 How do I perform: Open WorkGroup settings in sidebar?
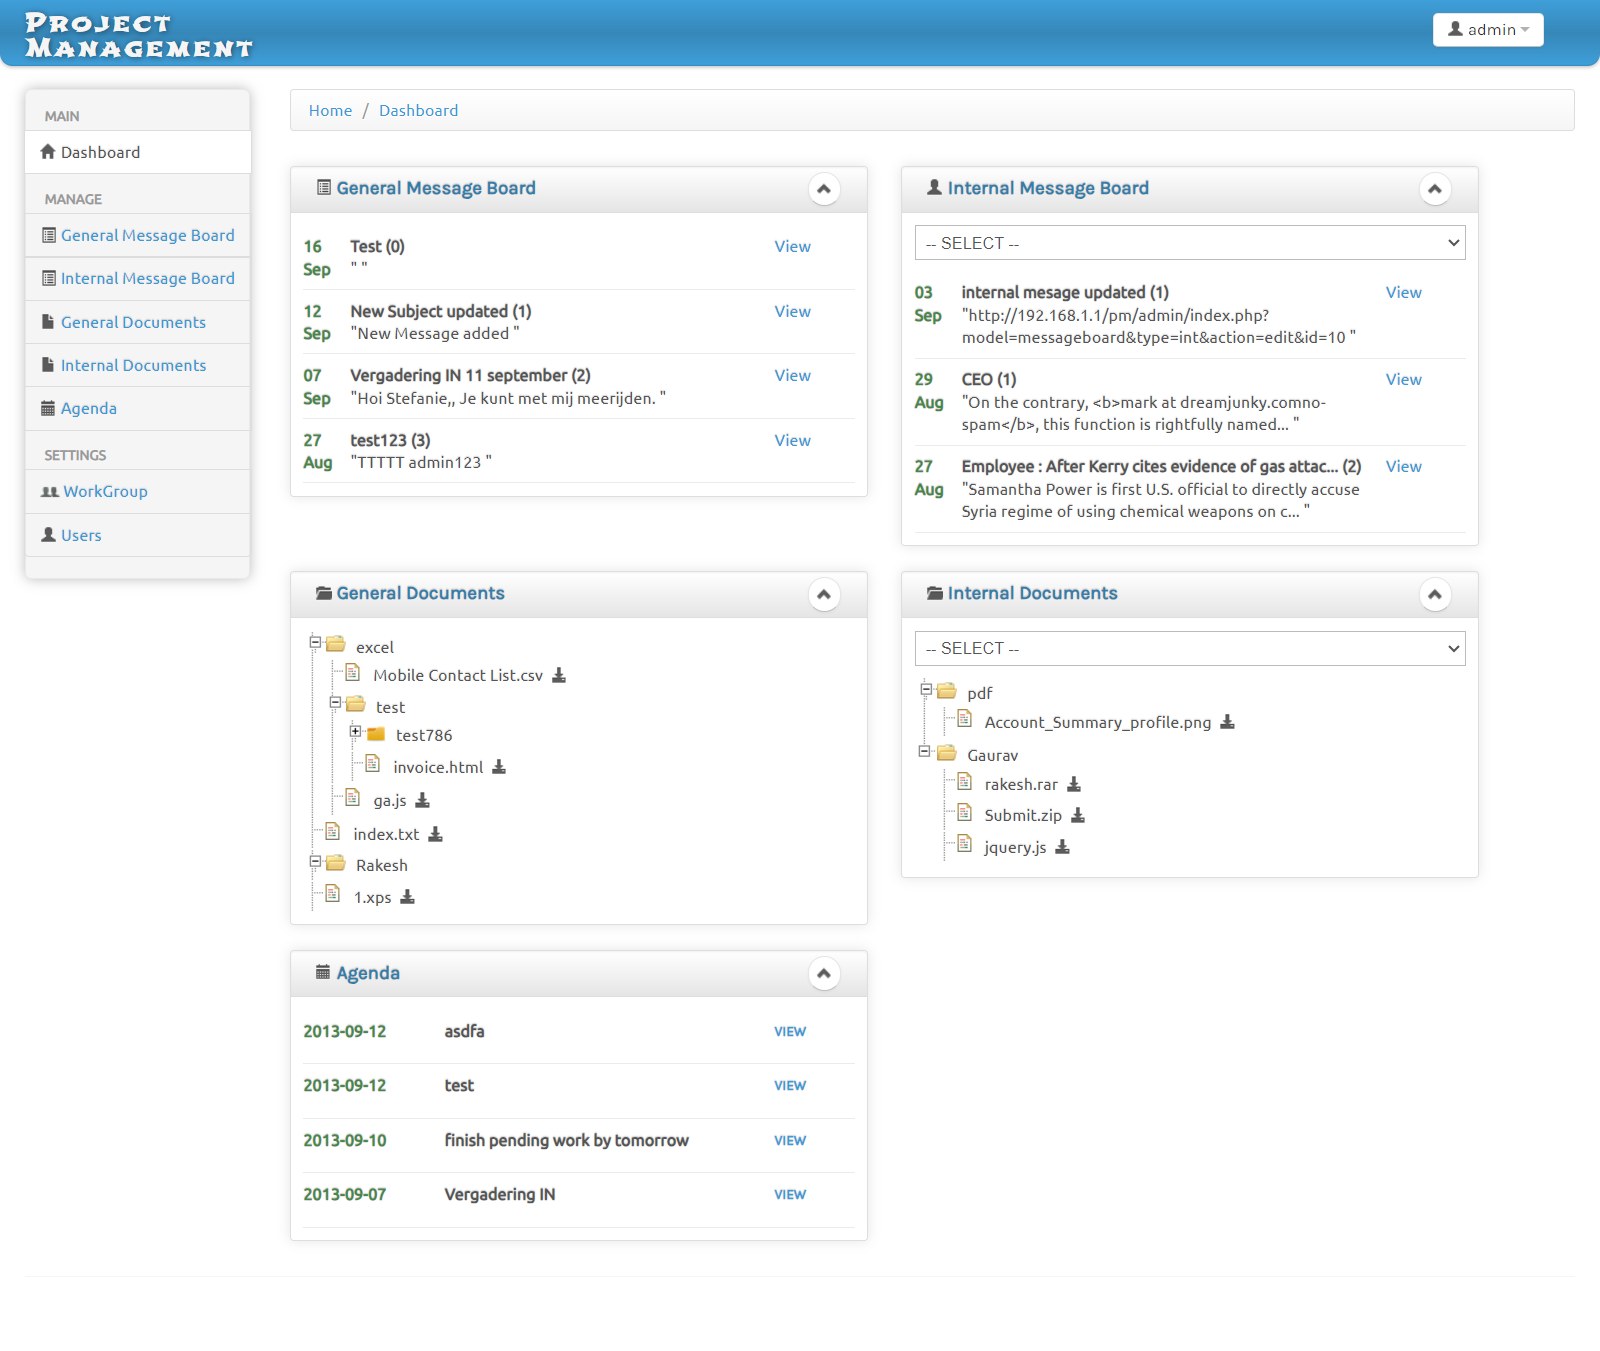(x=138, y=491)
